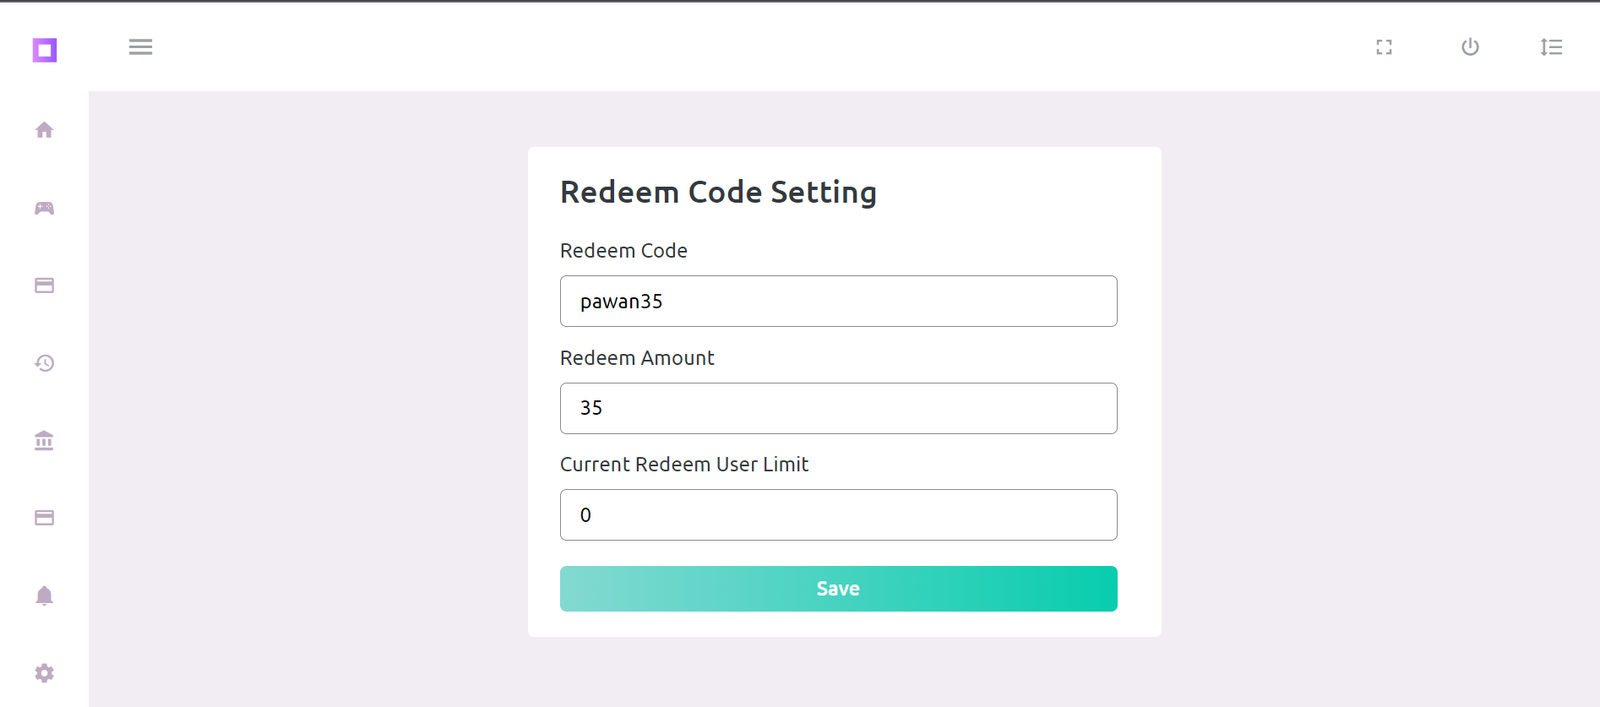Open the game controller sidebar icon

point(44,208)
